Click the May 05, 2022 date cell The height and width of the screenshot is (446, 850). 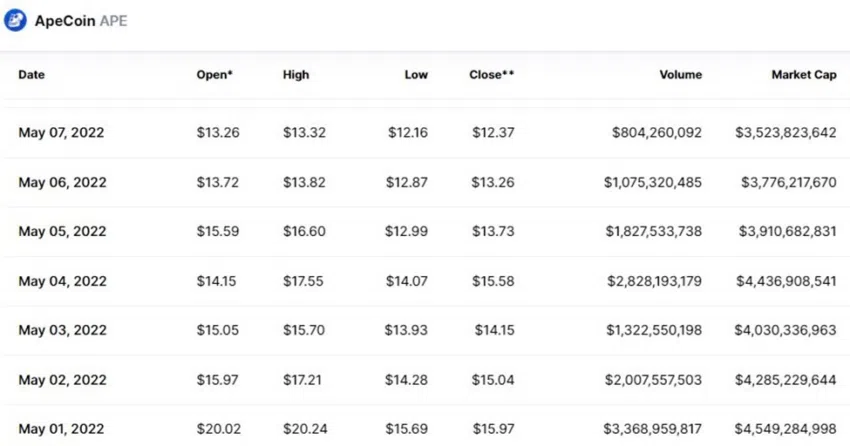point(62,231)
